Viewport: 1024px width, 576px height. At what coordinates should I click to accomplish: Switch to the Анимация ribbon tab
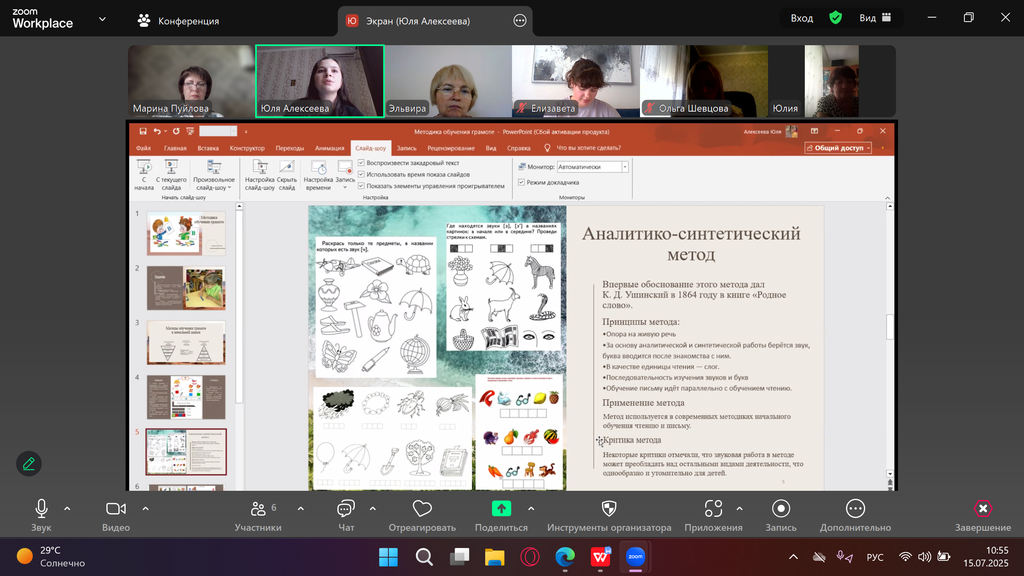[329, 148]
